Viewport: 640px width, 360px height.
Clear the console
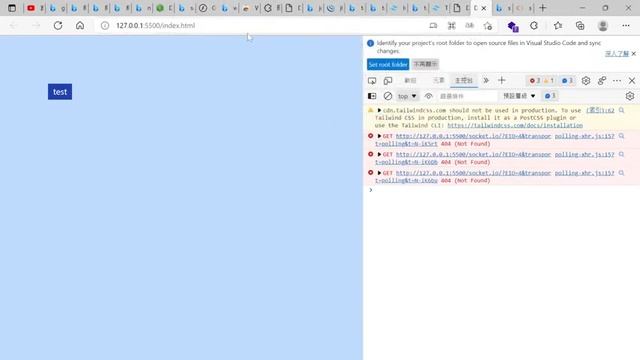388,96
